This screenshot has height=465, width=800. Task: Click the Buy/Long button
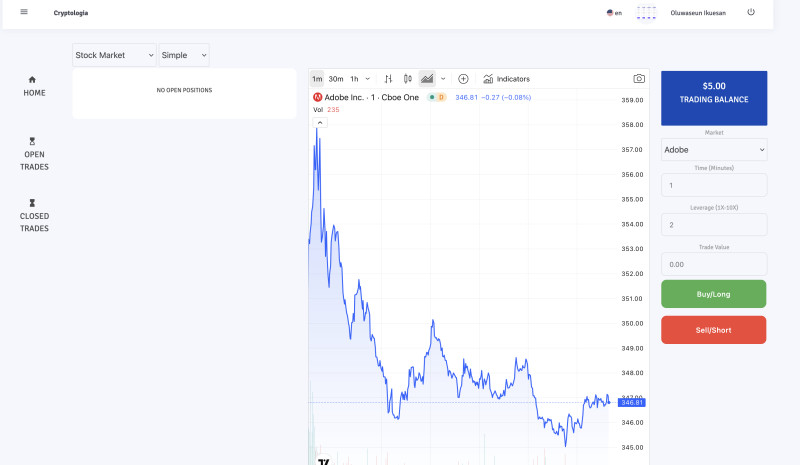[x=714, y=294]
